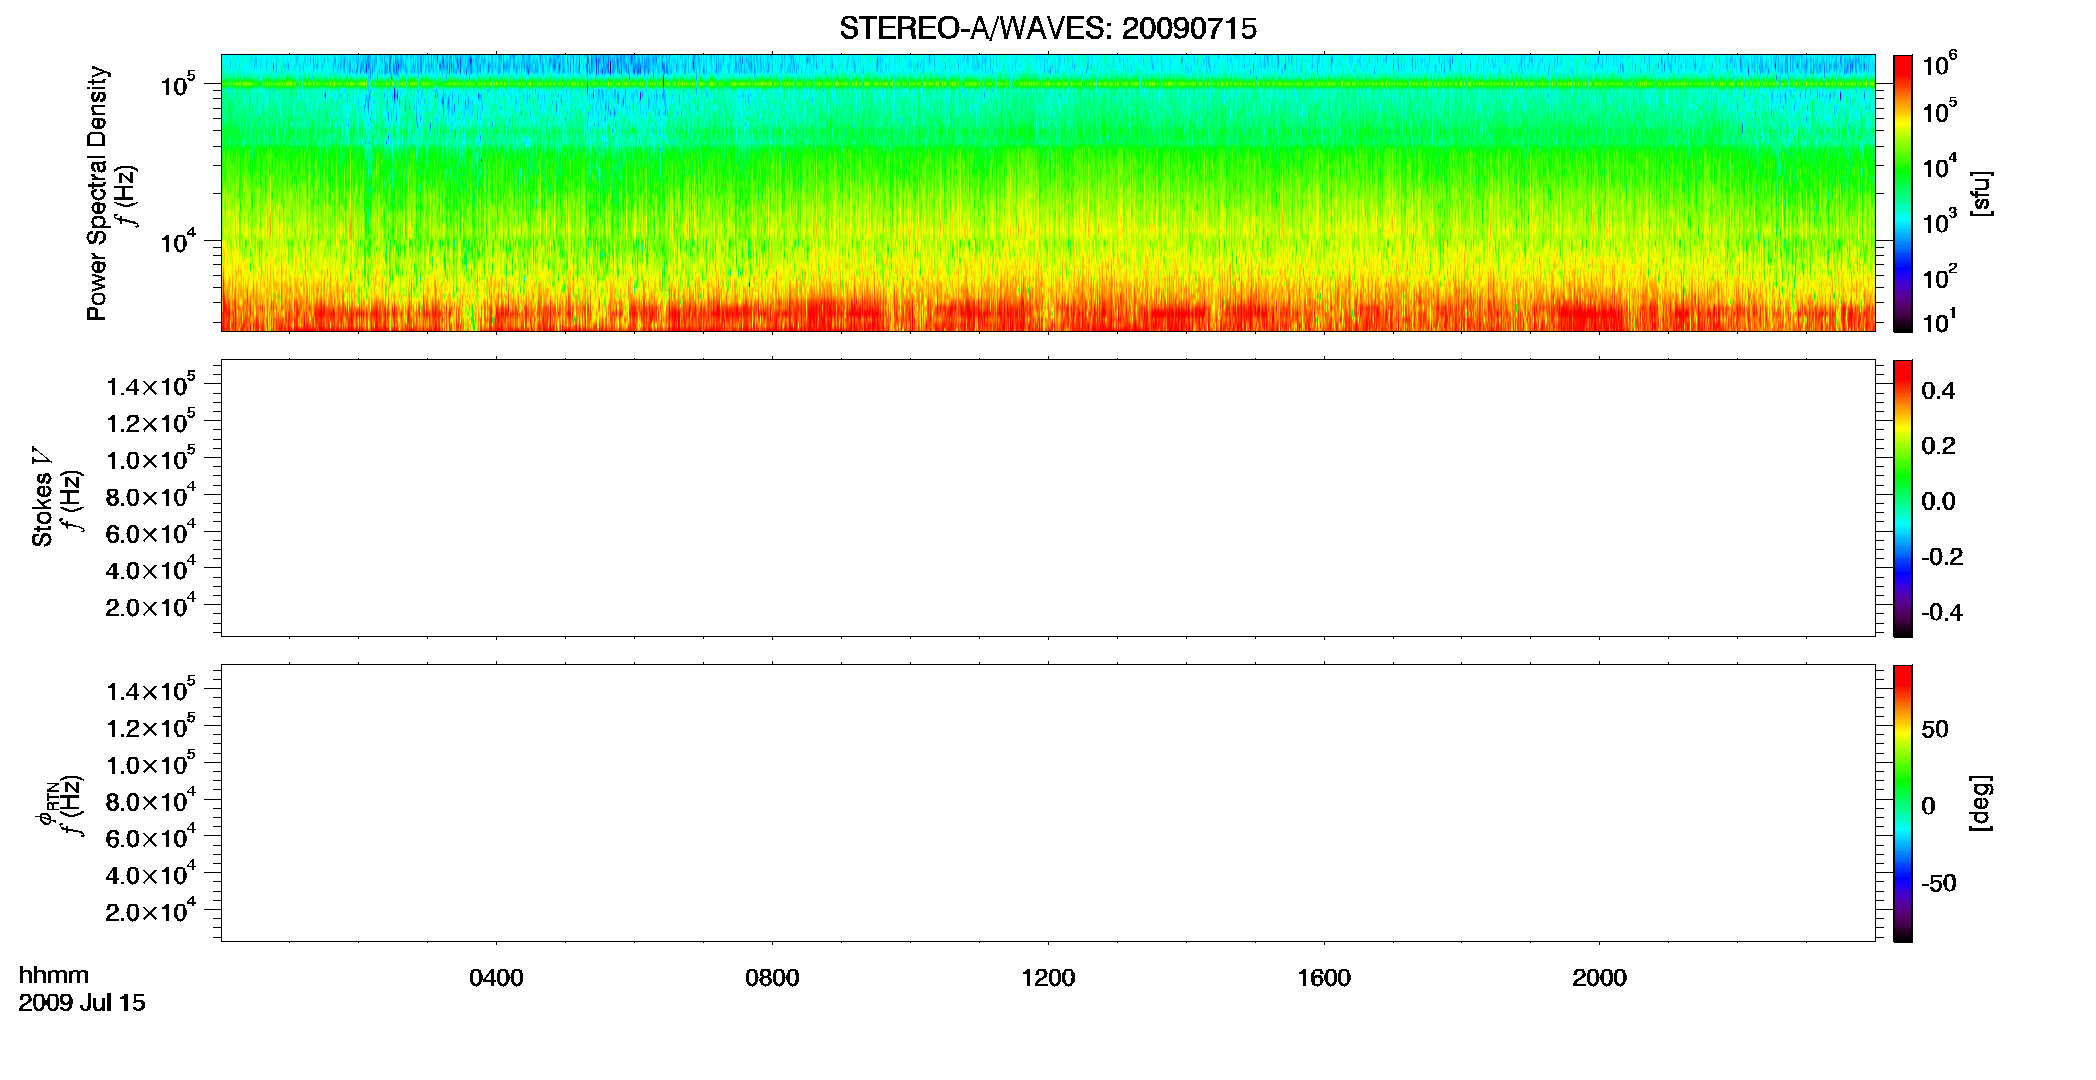Screen dimensions: 2096x1080
Task: Click the STEREO-A/WAVES: 20090715 plot title
Action: 1047,29
